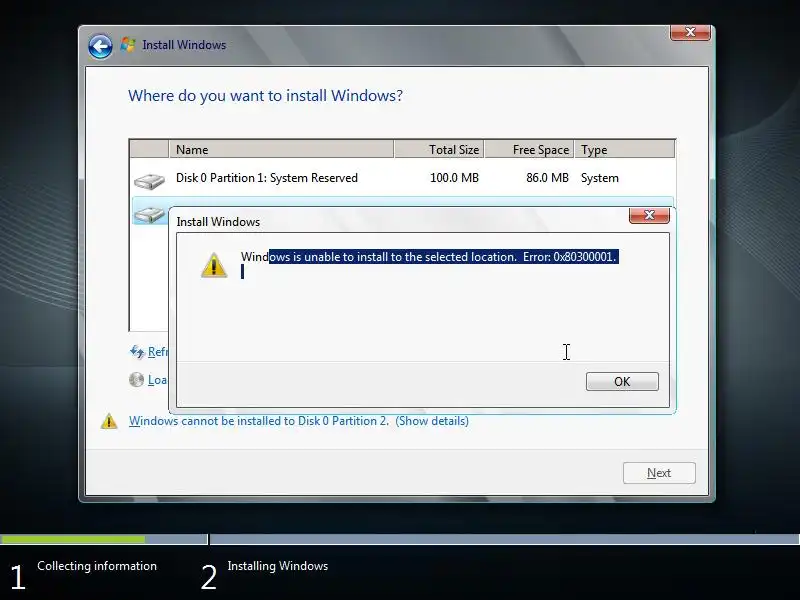
Task: Click the warning icon beside the Disk 0 Partition 2 message
Action: (109, 421)
